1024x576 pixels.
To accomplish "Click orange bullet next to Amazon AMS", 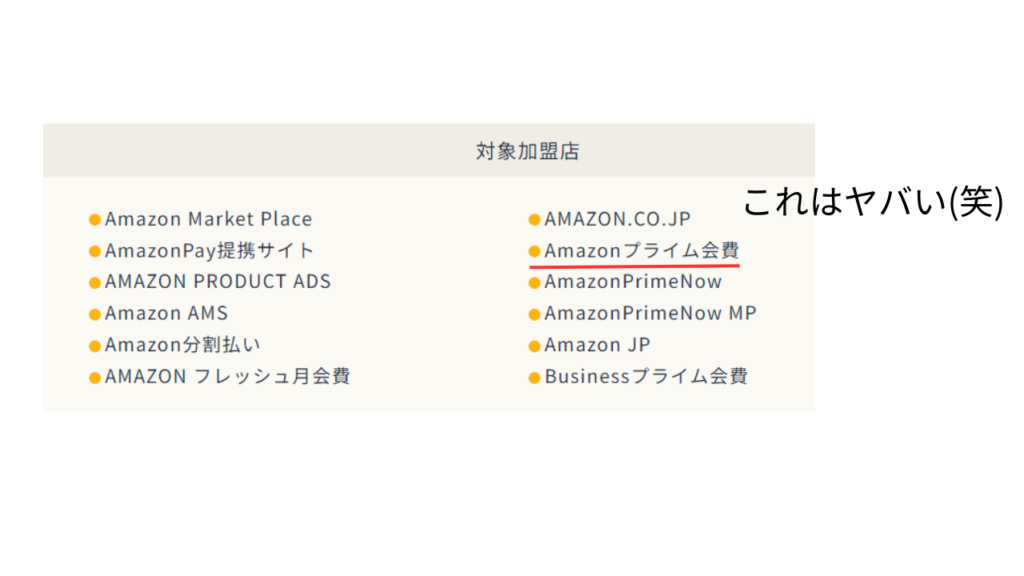I will click(95, 314).
